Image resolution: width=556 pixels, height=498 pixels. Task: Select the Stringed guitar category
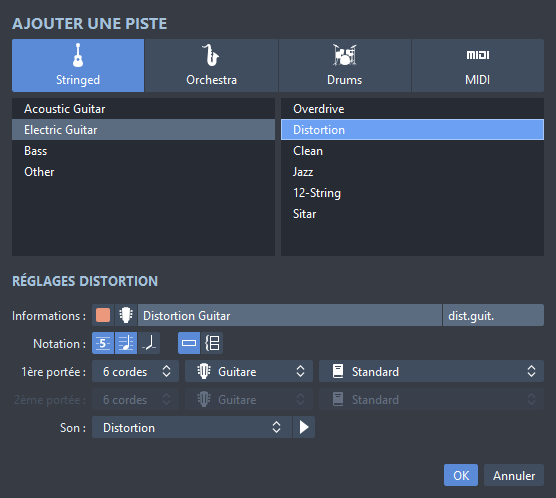pos(78,66)
